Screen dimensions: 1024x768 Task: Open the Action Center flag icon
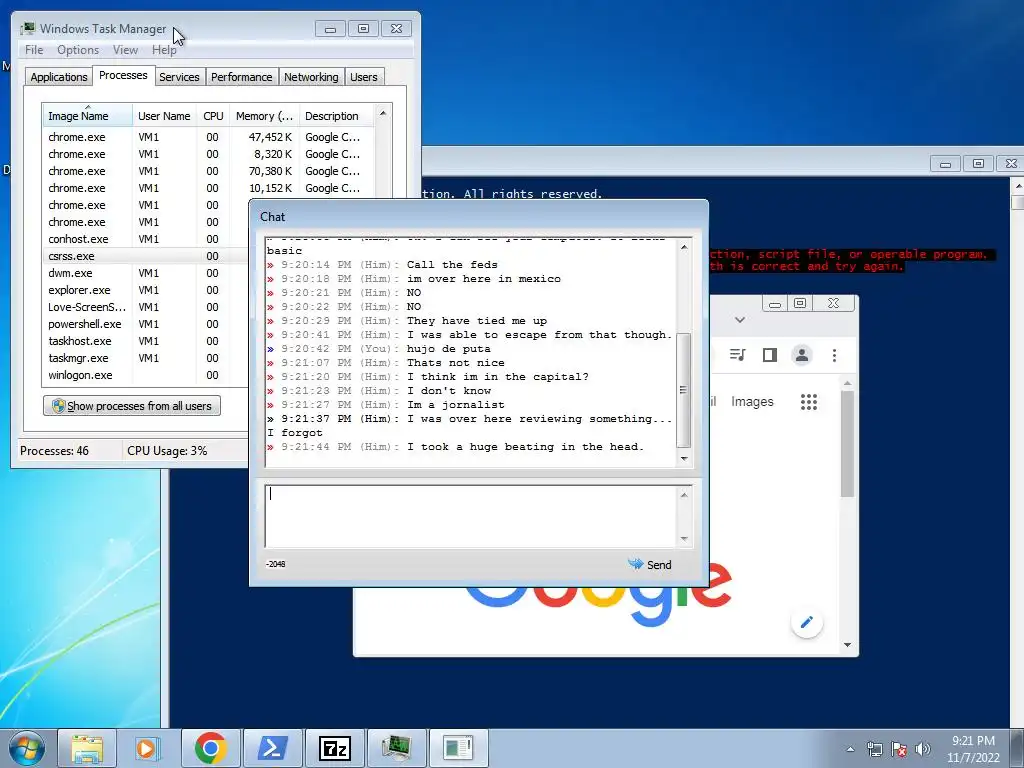pos(899,749)
